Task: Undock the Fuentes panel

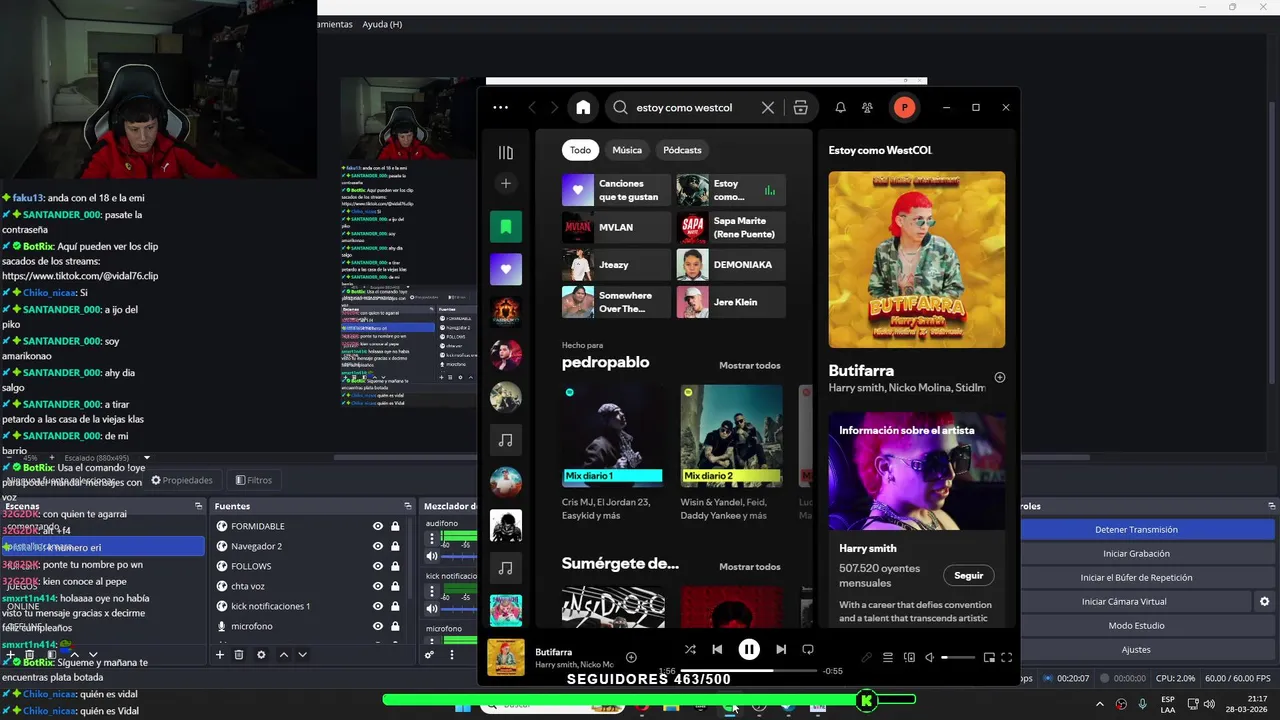Action: coord(407,506)
